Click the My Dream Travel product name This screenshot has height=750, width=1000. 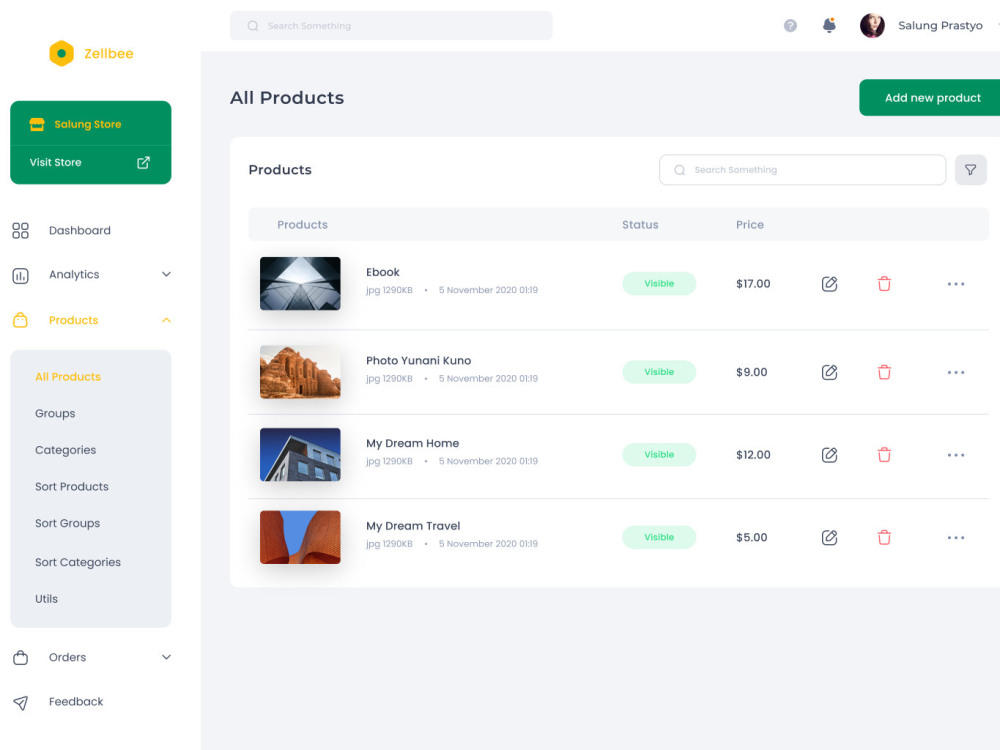tap(413, 526)
